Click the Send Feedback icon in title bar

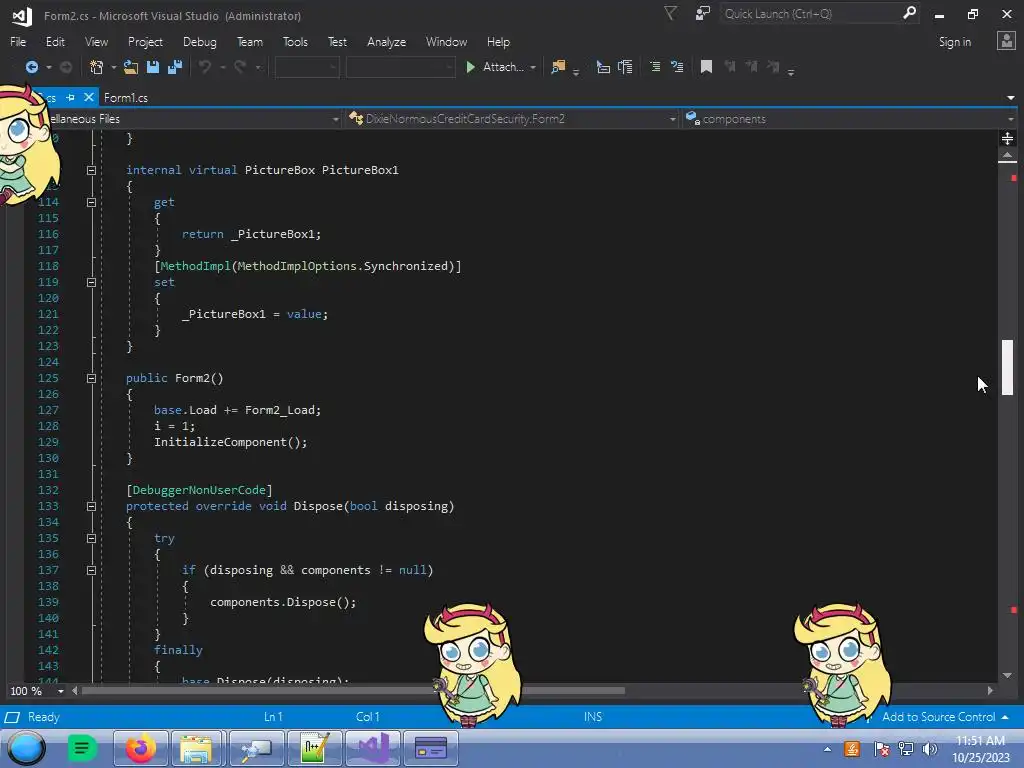click(703, 14)
